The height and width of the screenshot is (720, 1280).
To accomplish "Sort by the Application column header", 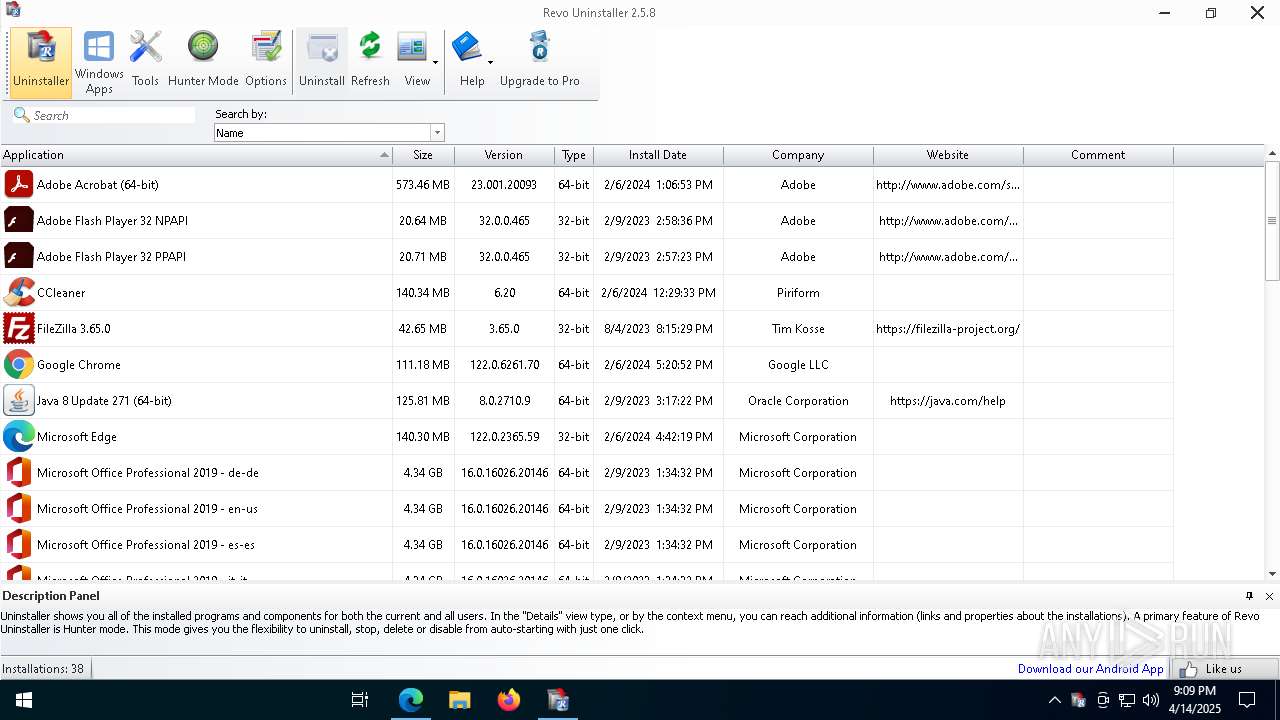I will tap(196, 155).
